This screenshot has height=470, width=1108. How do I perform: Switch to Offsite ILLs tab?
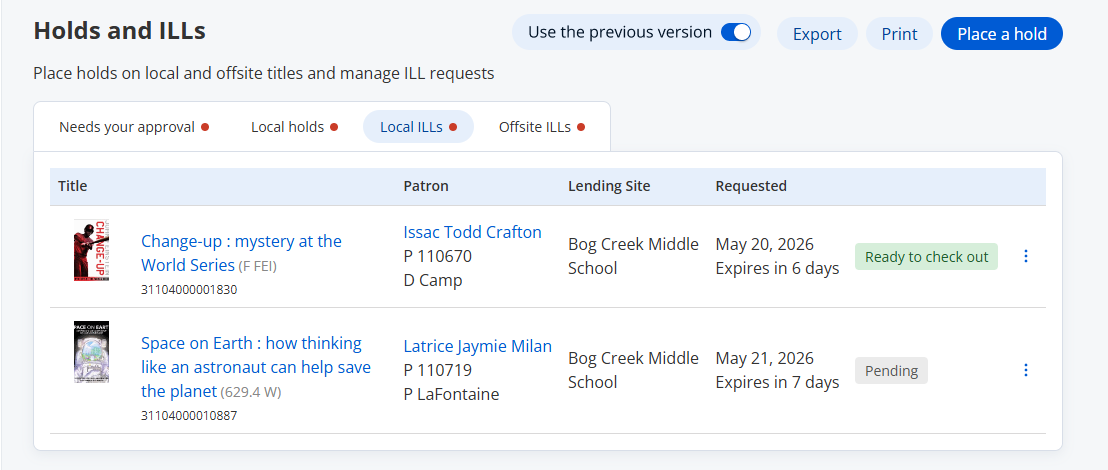[542, 127]
